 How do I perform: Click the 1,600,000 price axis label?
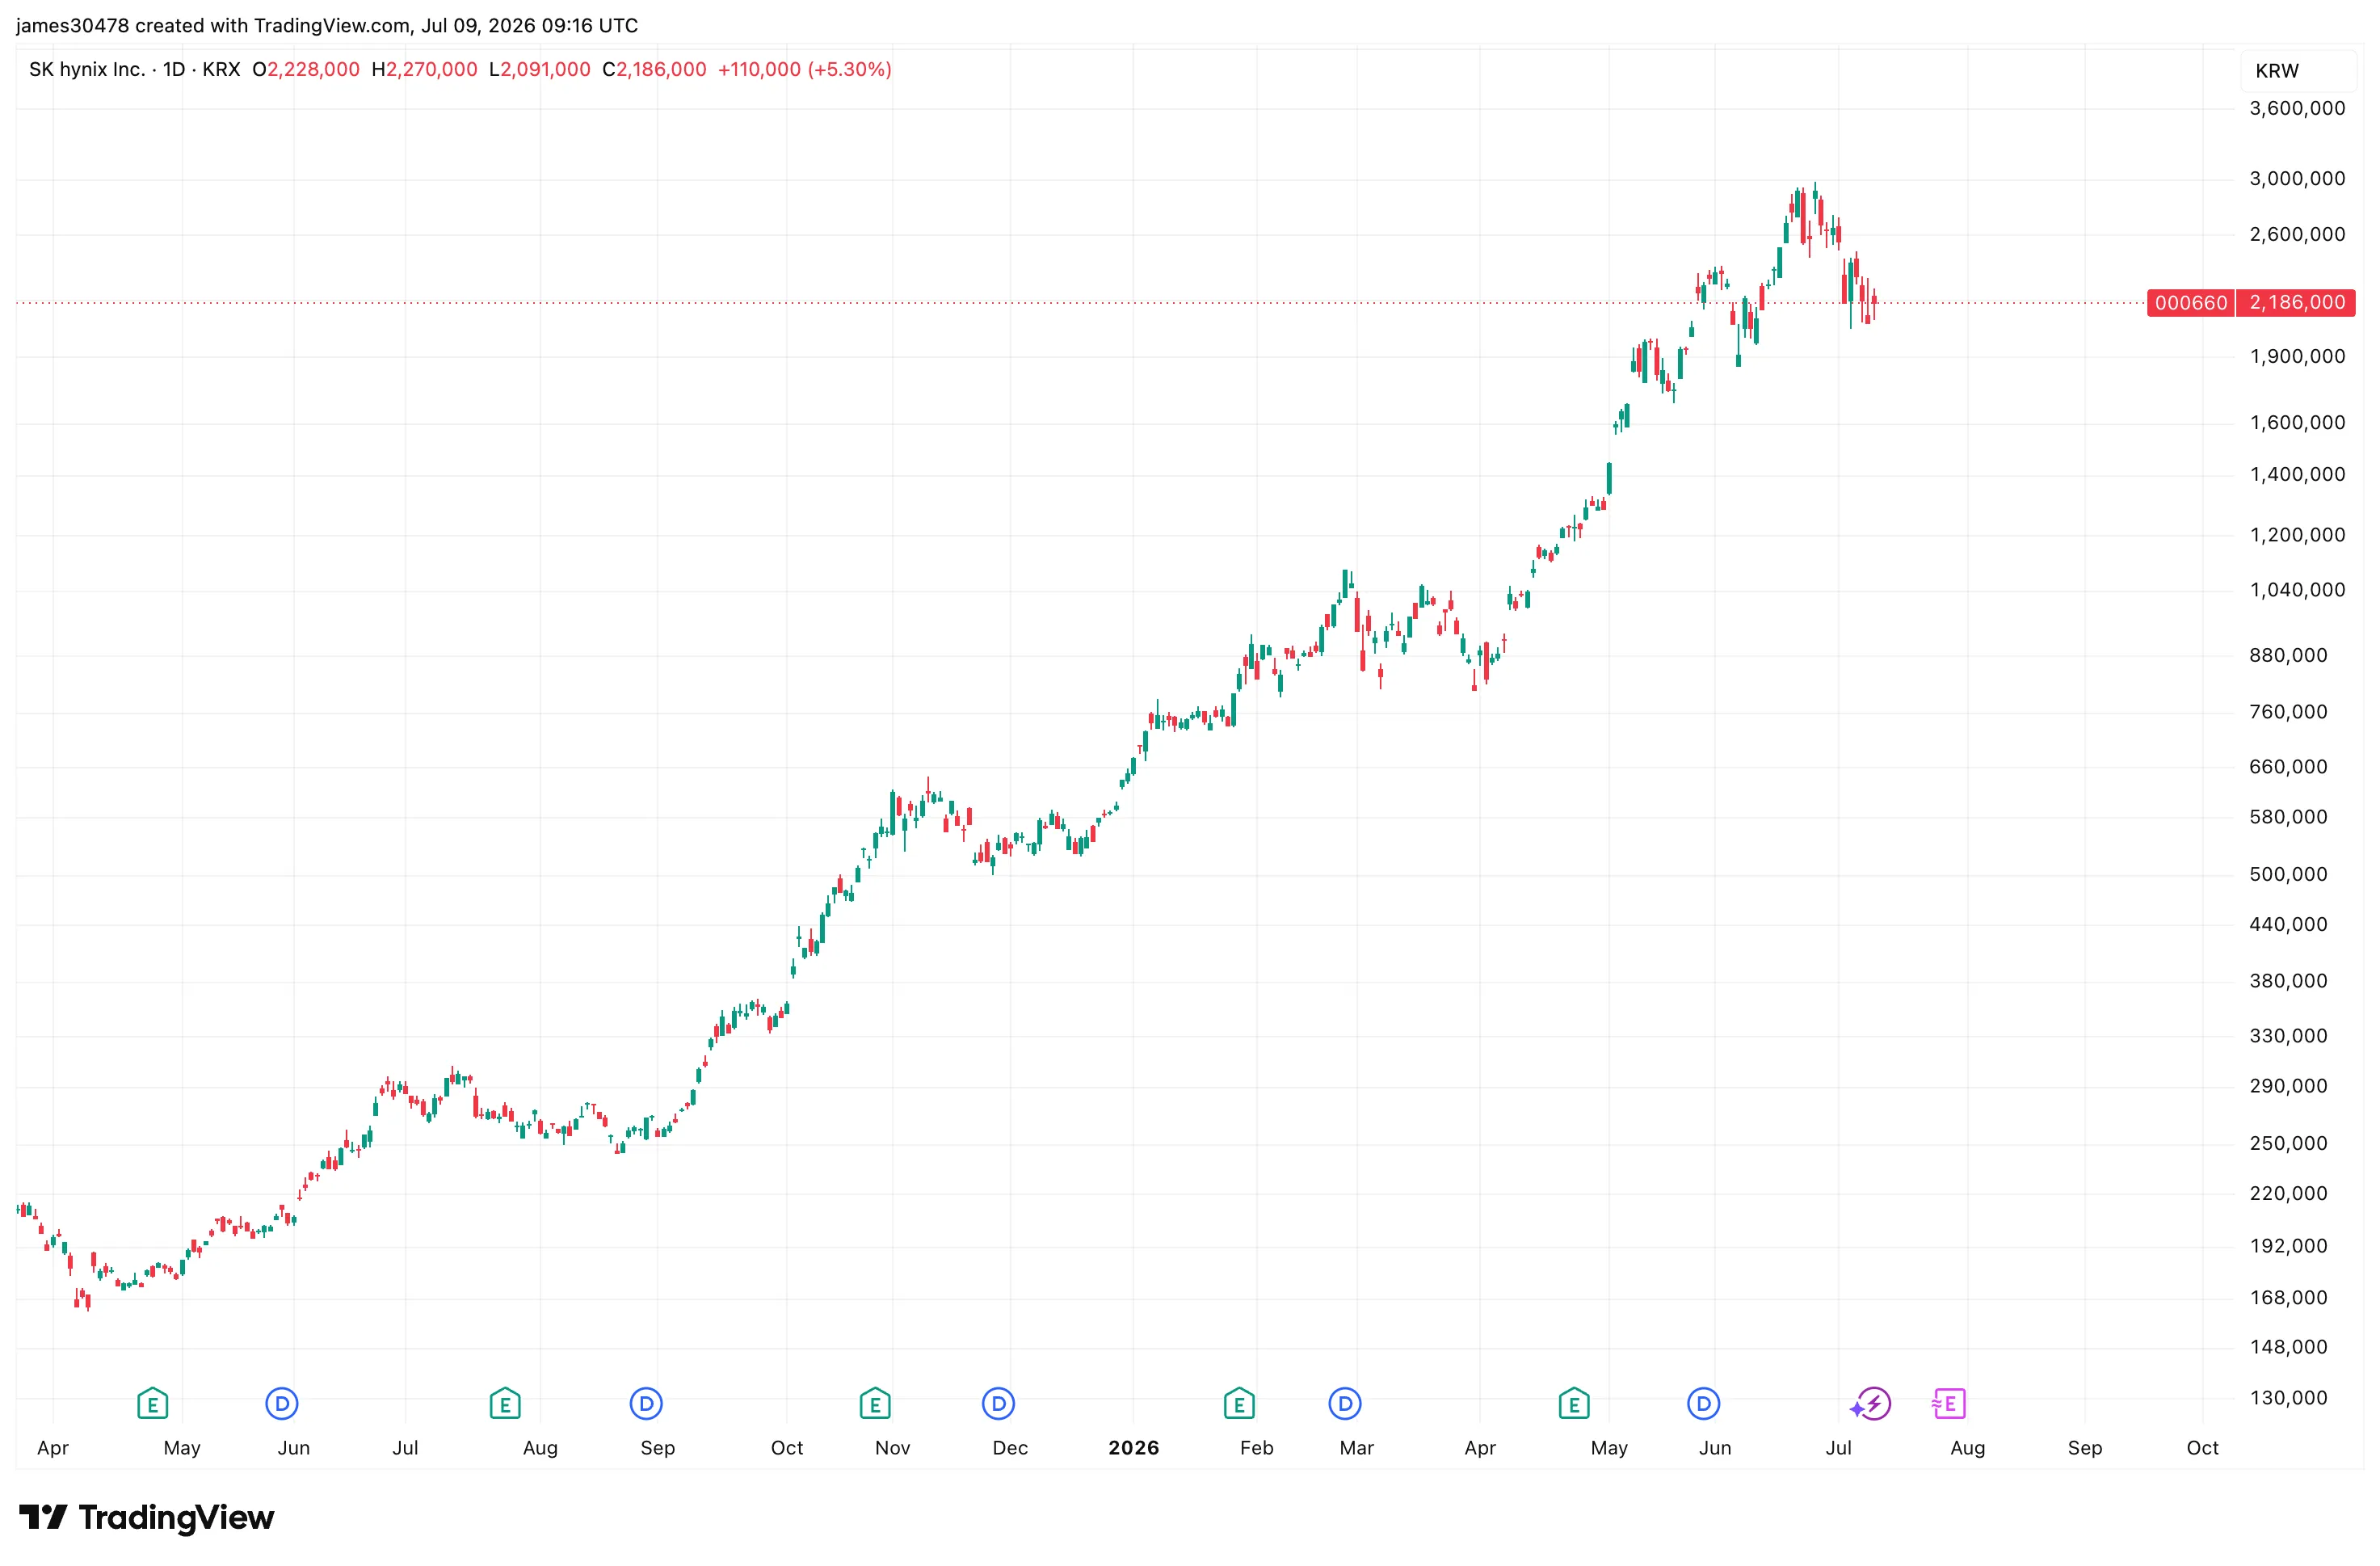click(x=2297, y=423)
